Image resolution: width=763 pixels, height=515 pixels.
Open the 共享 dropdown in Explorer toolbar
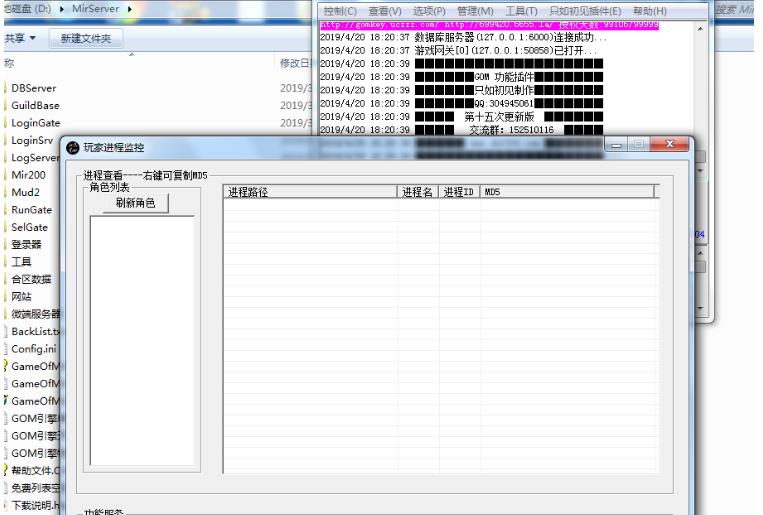click(20, 38)
